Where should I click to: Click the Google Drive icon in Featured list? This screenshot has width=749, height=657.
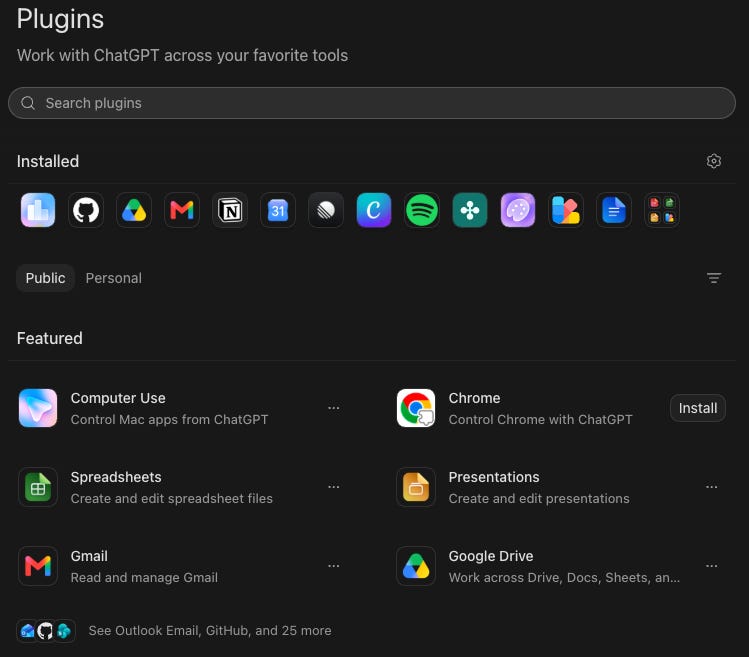[x=416, y=566]
